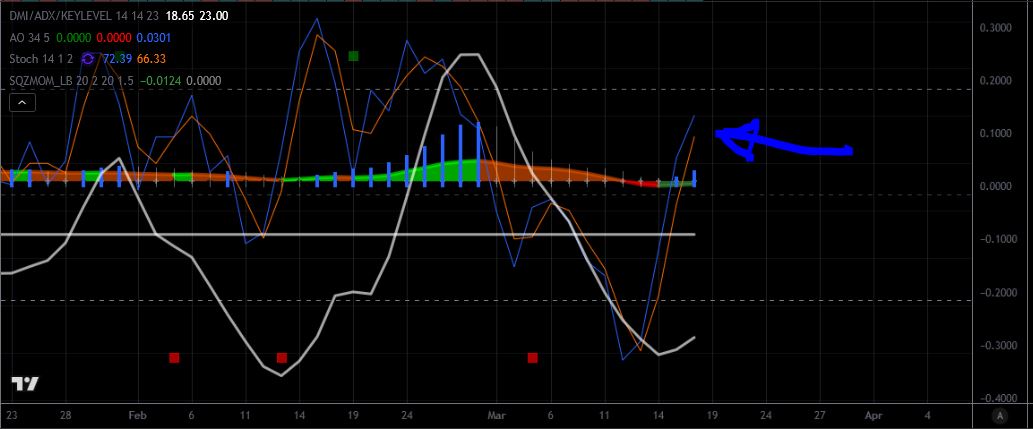Image resolution: width=1033 pixels, height=429 pixels.
Task: Click the 27 date label on the time axis
Action: (820, 416)
